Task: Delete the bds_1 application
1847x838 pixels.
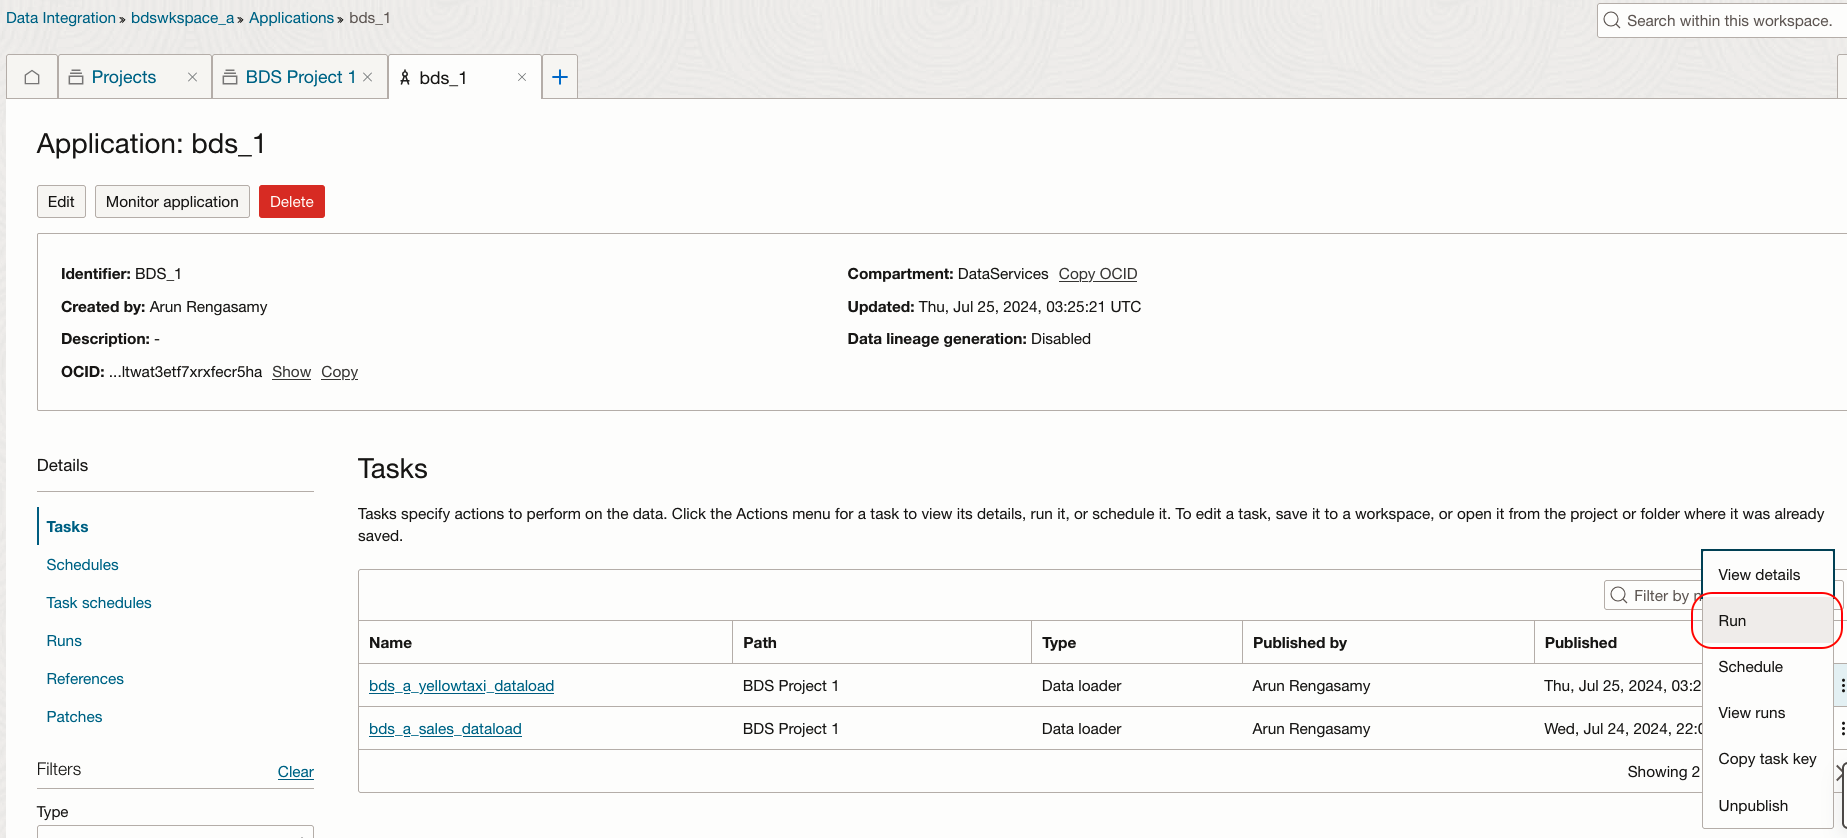Action: tap(291, 202)
